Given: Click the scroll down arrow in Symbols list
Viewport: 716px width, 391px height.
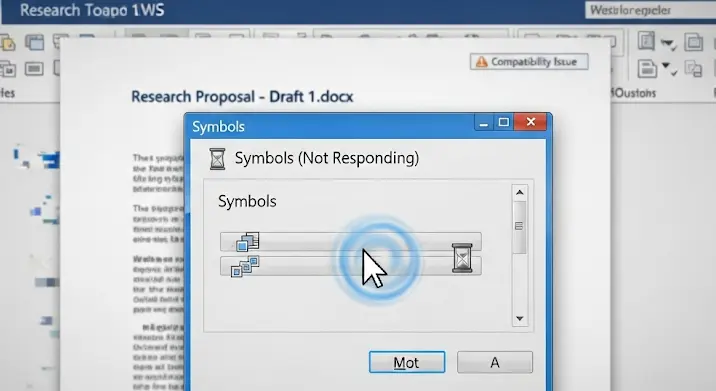Looking at the screenshot, I should coord(519,318).
